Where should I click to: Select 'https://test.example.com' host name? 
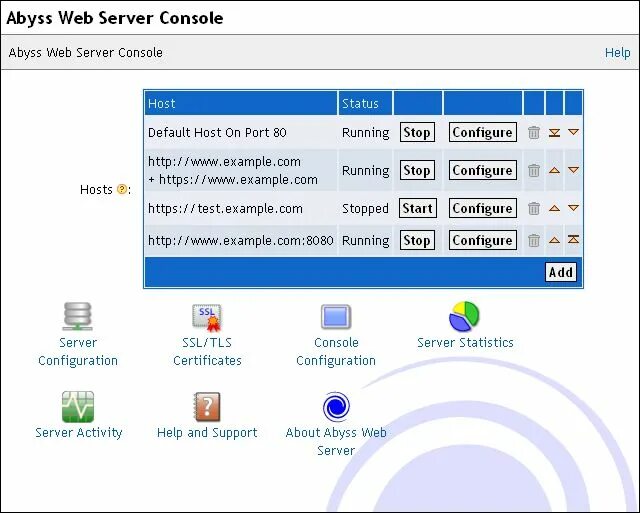(x=225, y=209)
